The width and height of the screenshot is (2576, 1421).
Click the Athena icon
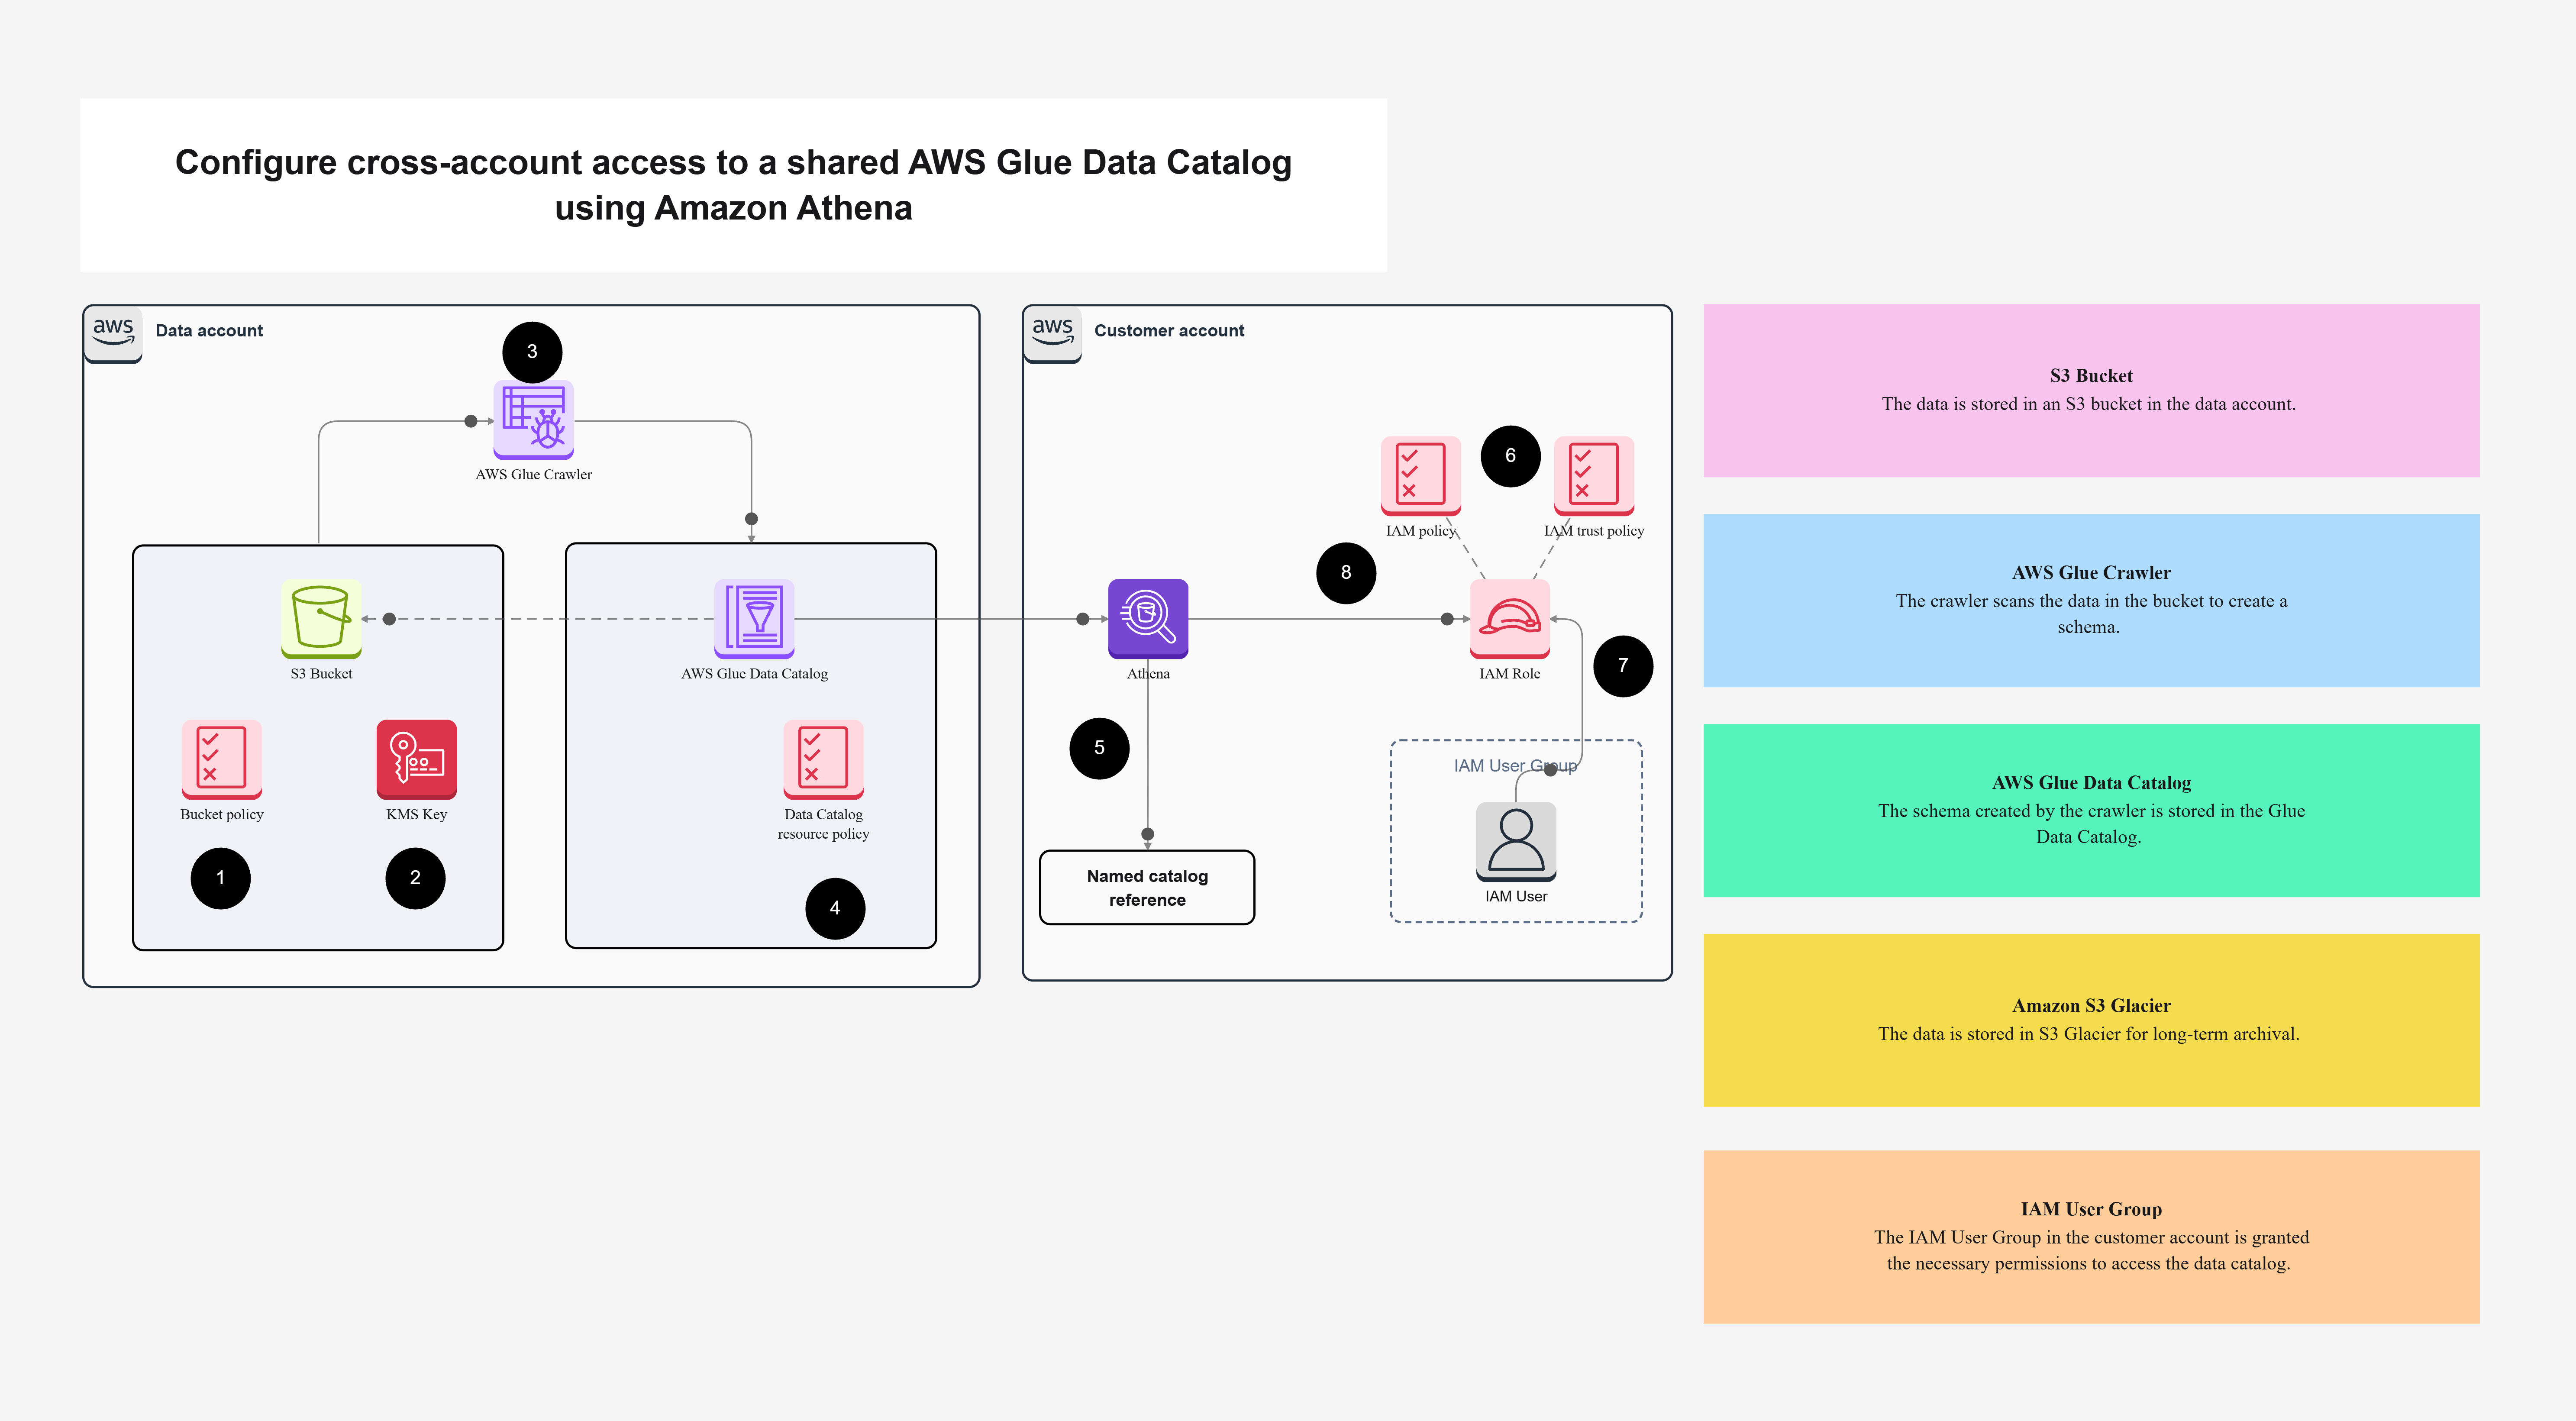(x=1148, y=619)
